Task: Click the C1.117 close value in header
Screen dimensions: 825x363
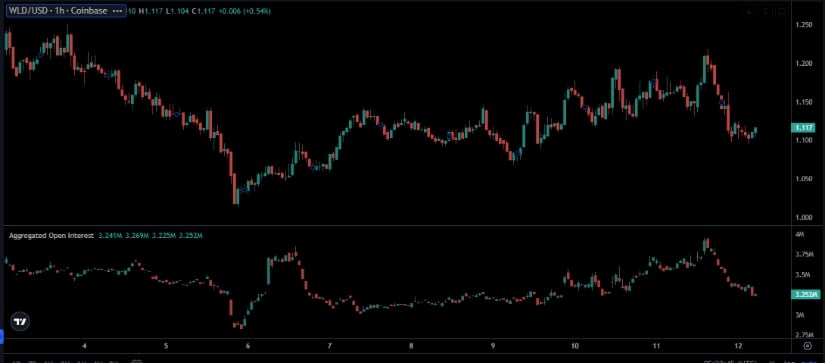Action: [x=204, y=11]
